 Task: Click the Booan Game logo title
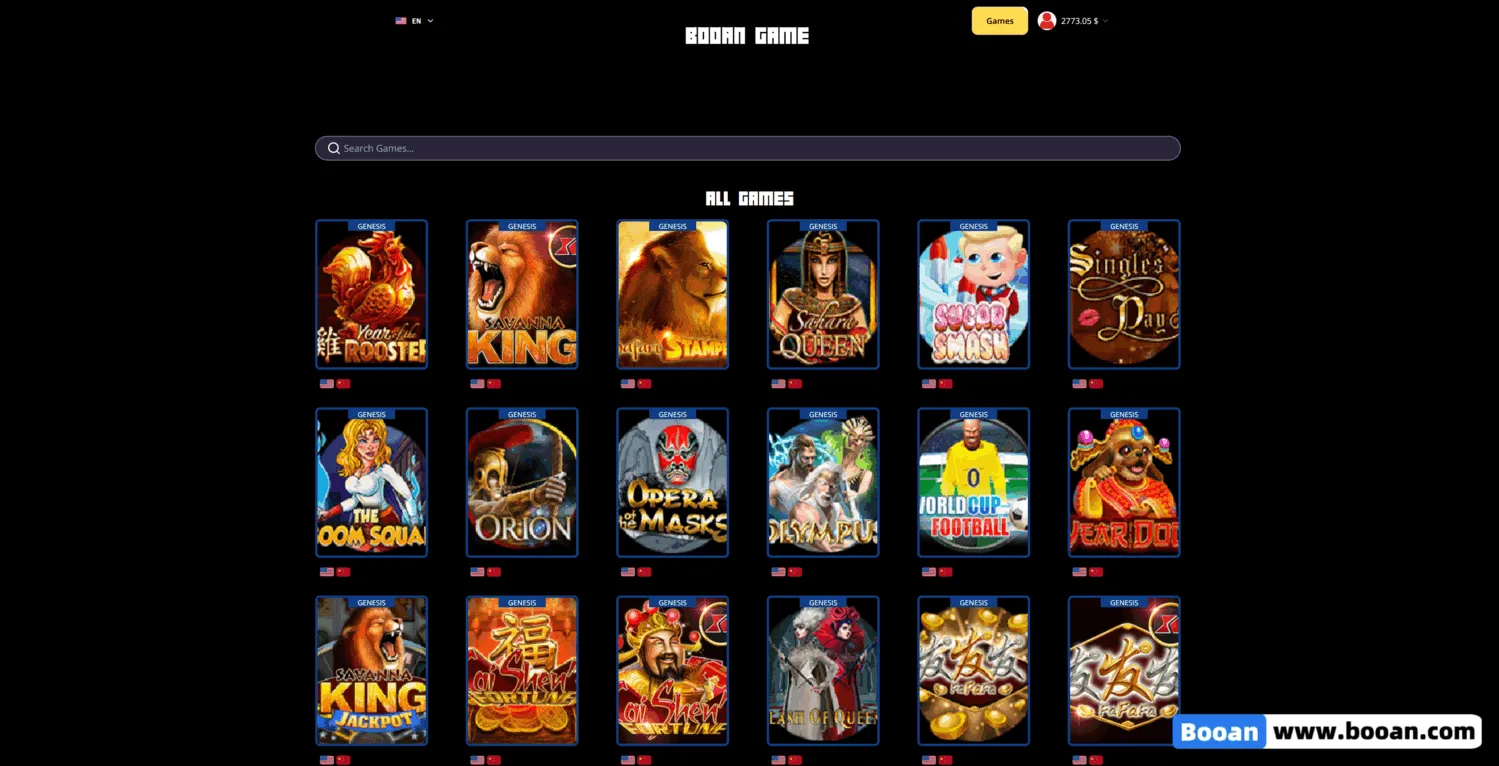coord(747,36)
